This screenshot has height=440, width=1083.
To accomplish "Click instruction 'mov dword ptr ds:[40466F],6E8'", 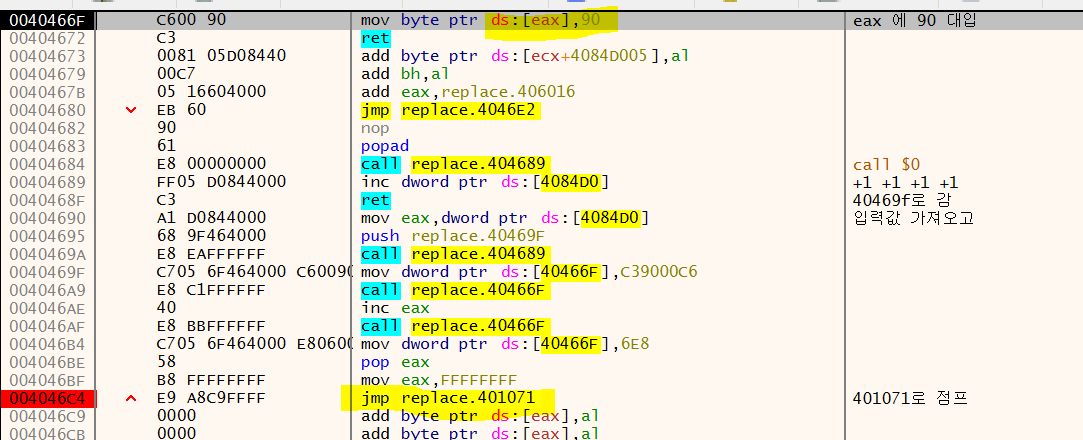I will pos(503,344).
